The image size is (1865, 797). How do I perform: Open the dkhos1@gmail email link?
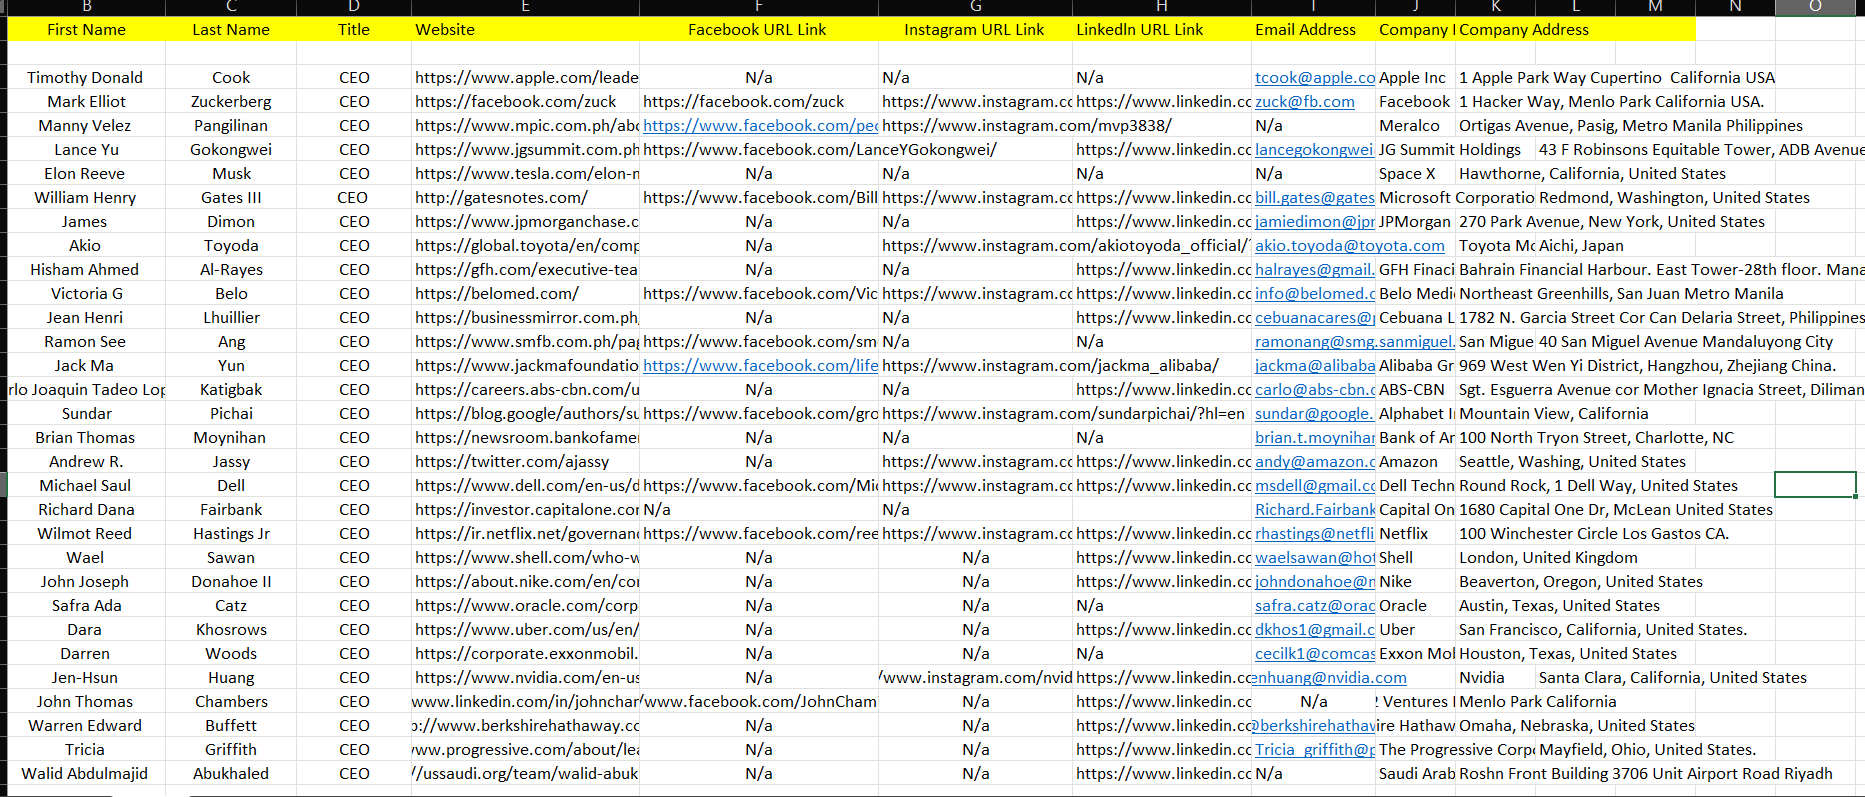[1314, 629]
